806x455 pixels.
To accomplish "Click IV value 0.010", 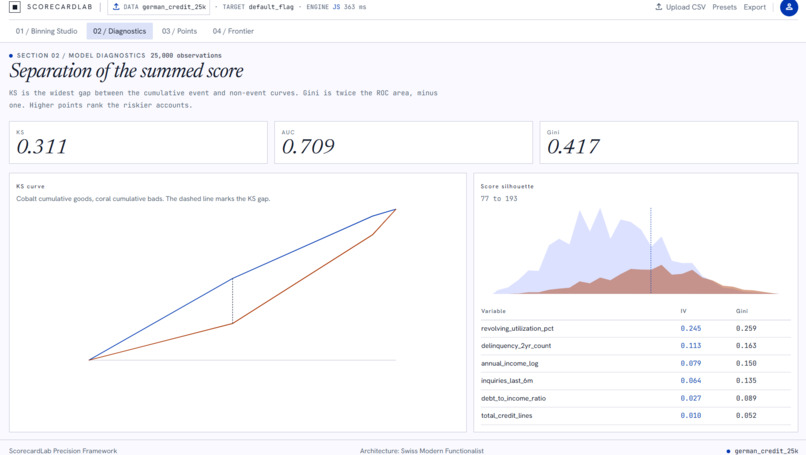I will point(690,416).
